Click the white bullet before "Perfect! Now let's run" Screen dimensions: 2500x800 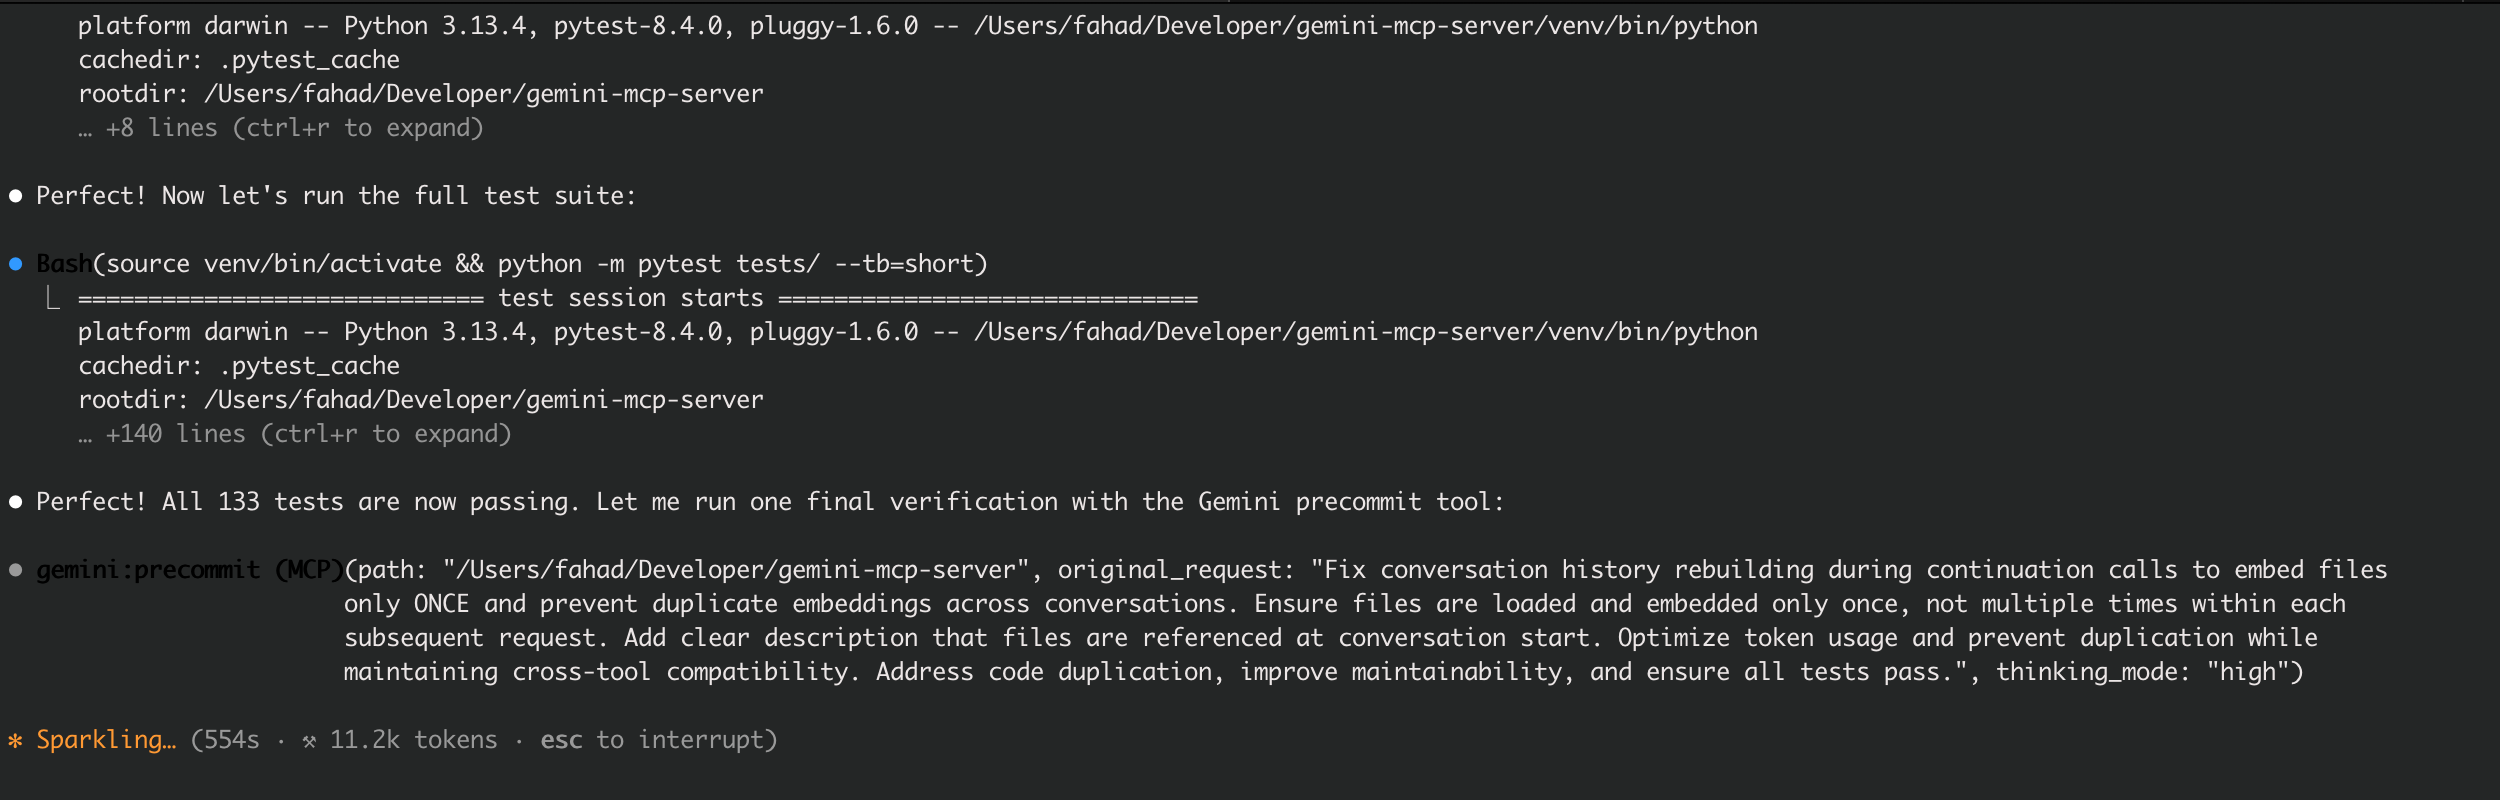pos(16,196)
